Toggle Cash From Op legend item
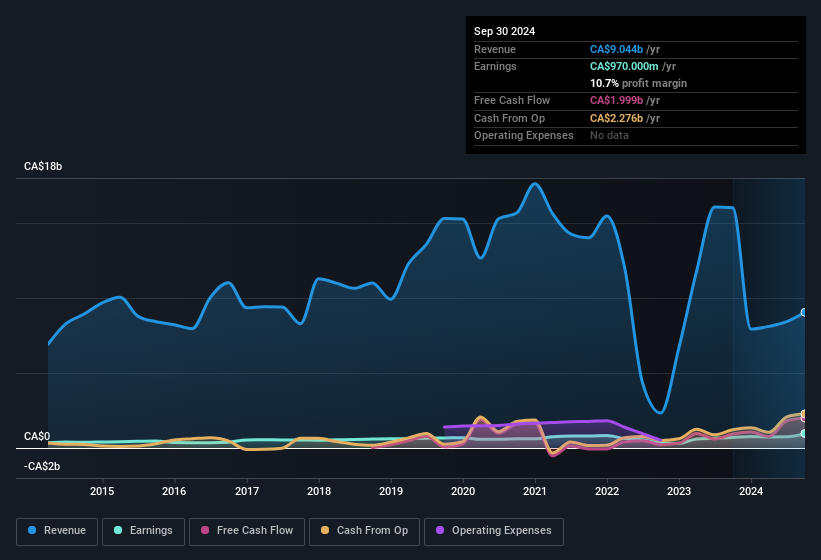This screenshot has width=821, height=560. point(363,530)
